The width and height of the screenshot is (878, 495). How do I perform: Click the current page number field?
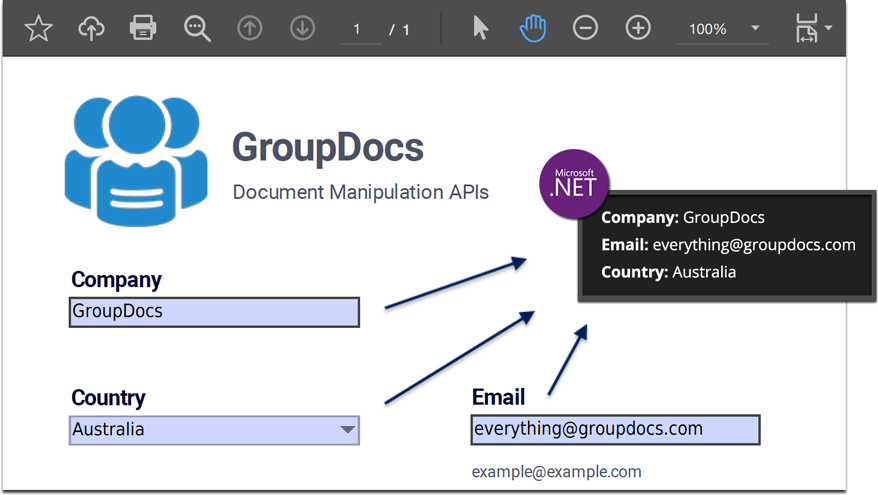tap(358, 30)
